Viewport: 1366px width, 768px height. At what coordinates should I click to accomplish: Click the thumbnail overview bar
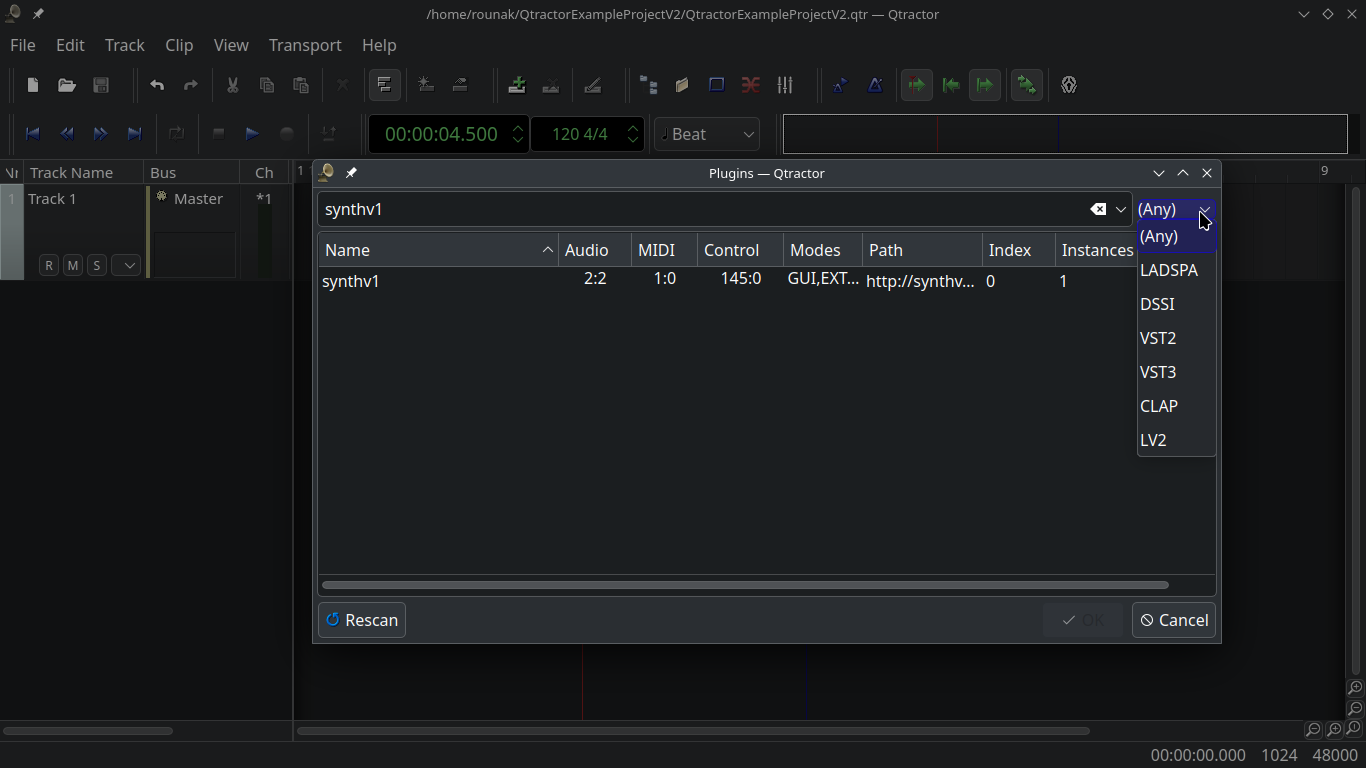click(x=1065, y=134)
